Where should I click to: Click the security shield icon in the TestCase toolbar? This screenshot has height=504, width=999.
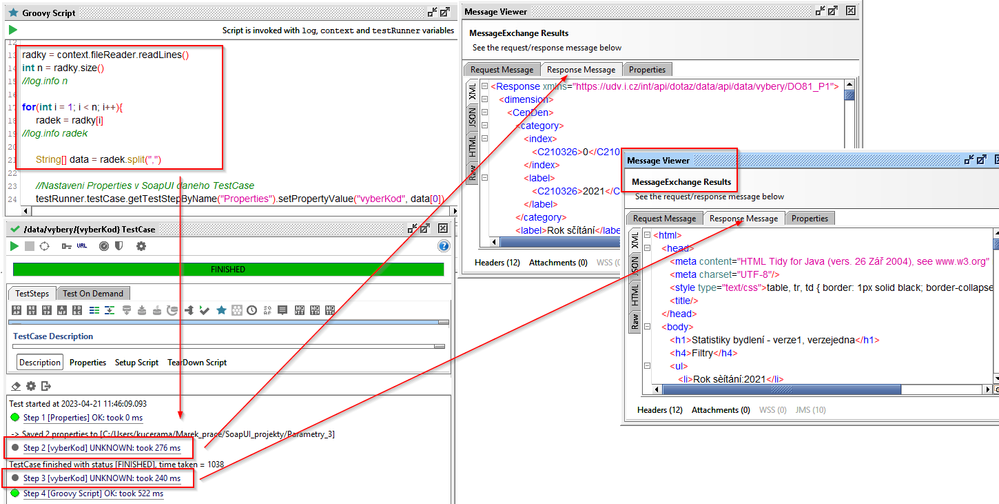pyautogui.click(x=119, y=246)
